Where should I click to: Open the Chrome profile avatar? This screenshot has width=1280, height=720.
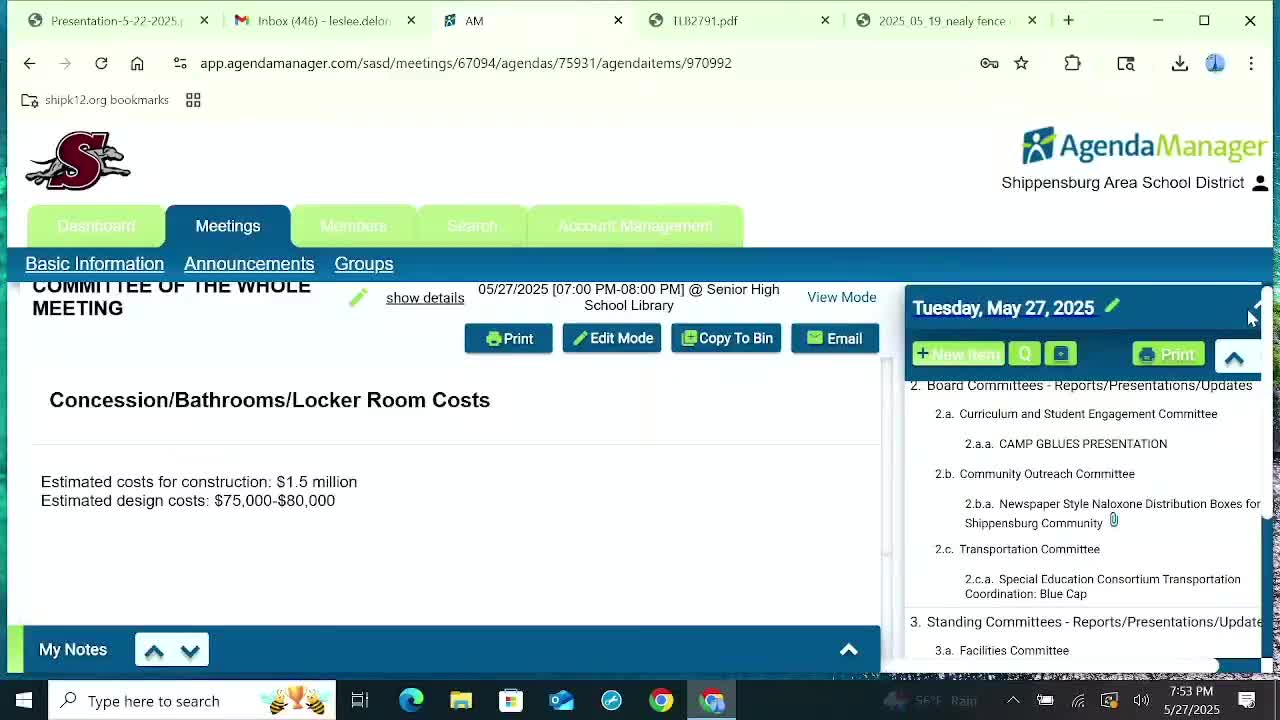point(1215,63)
